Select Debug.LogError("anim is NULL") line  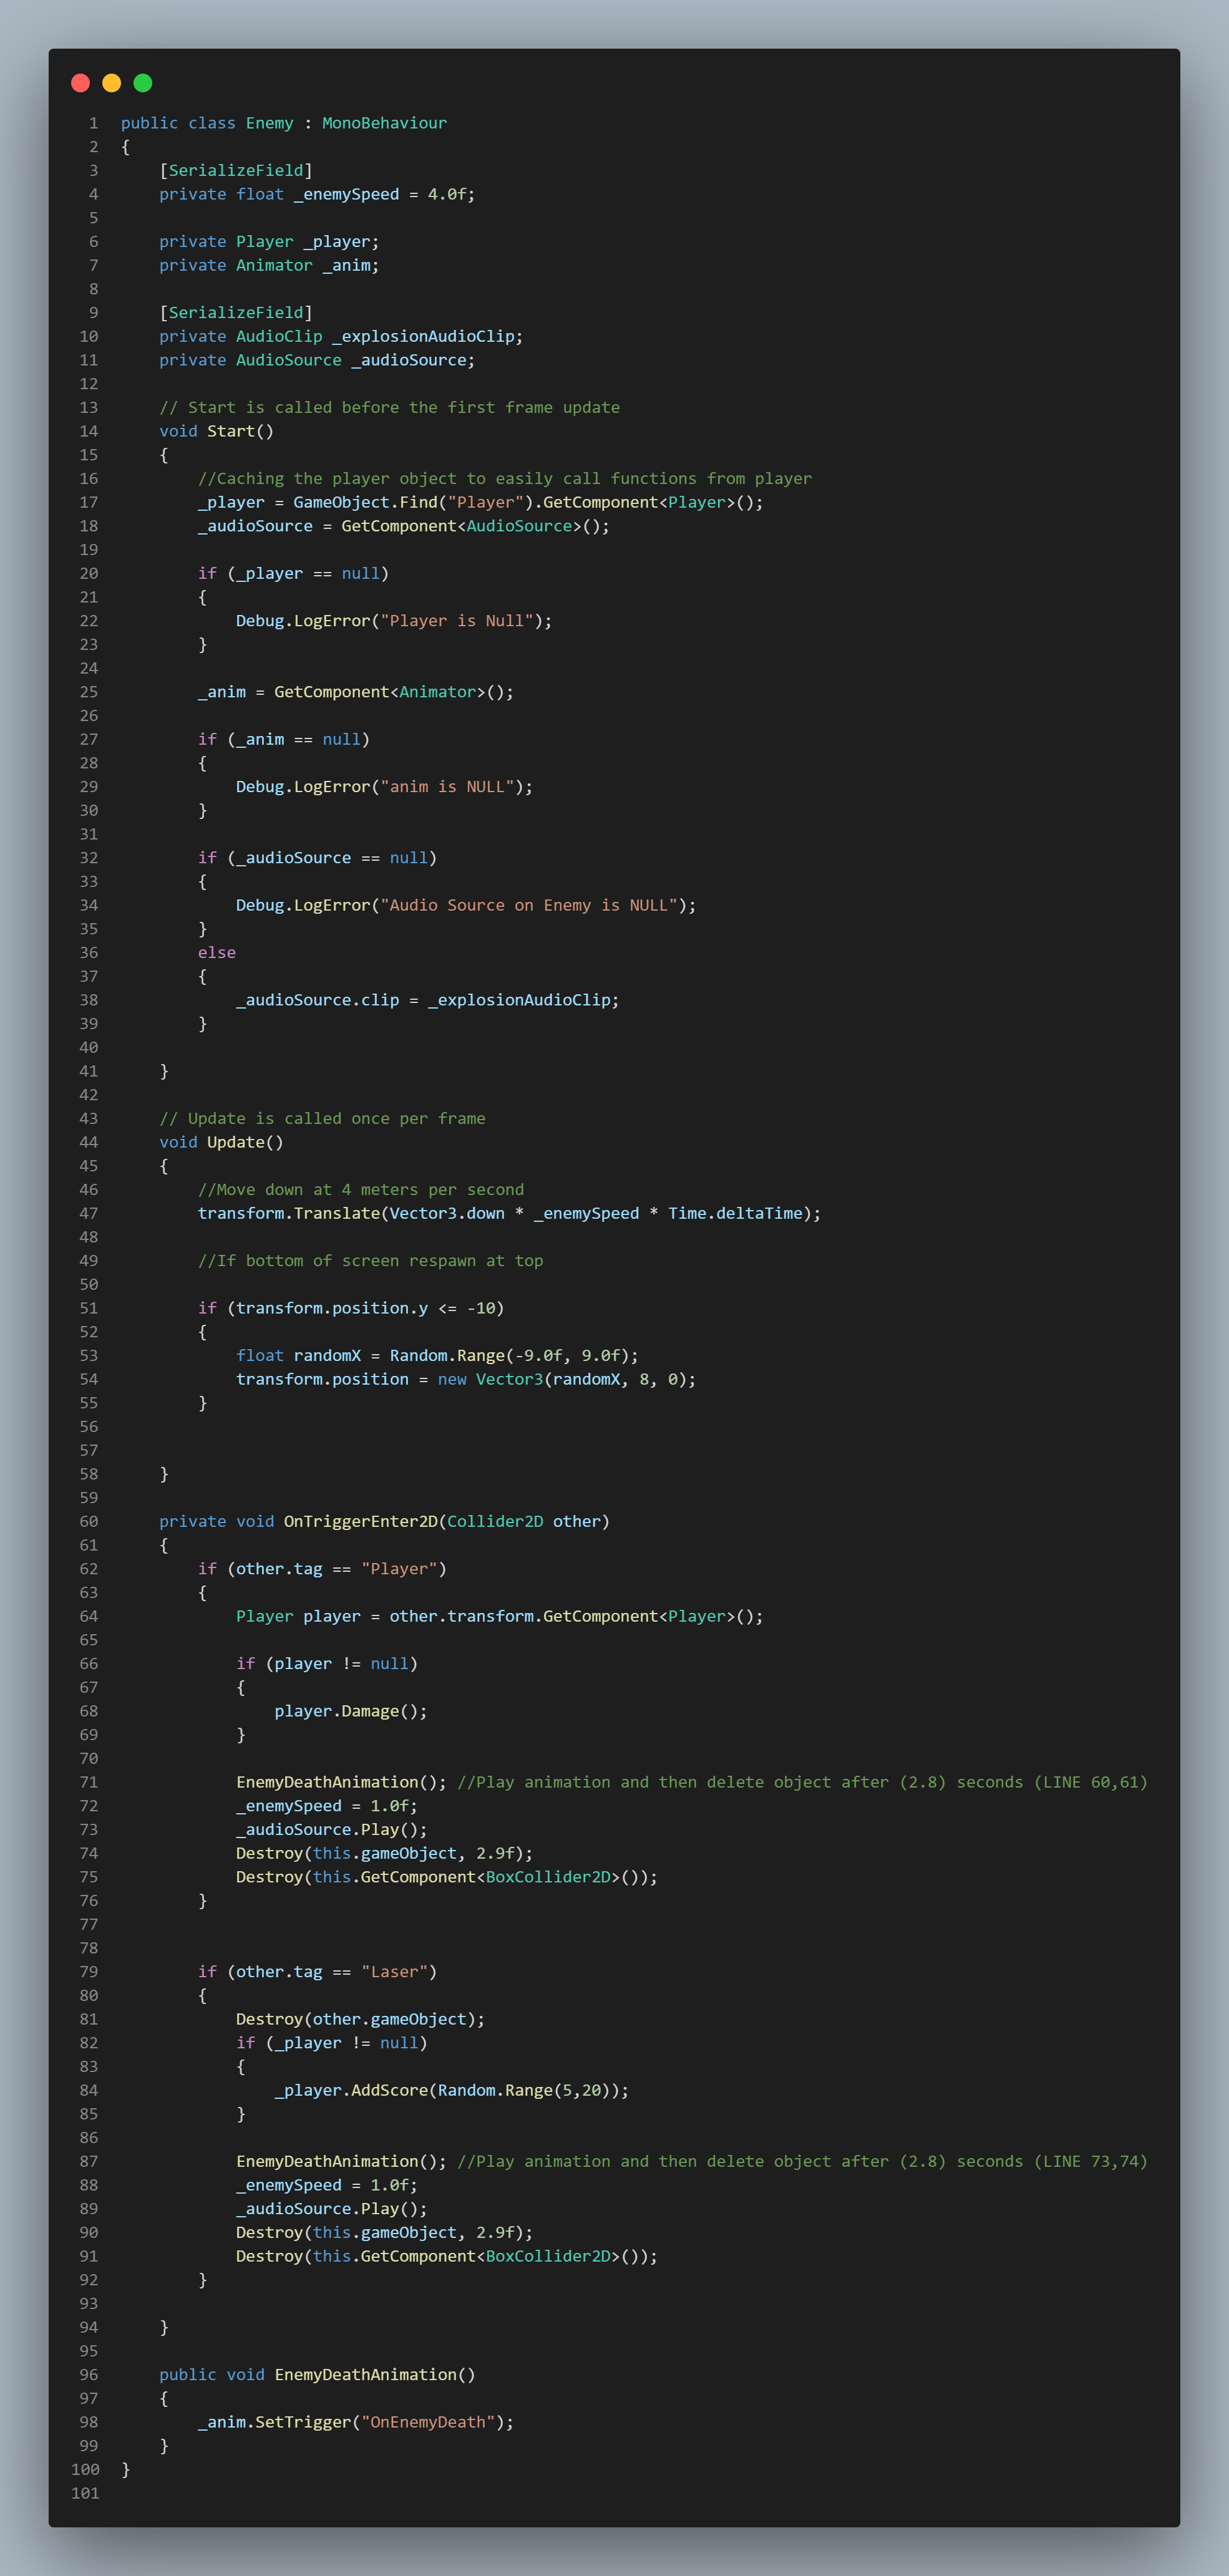(385, 787)
